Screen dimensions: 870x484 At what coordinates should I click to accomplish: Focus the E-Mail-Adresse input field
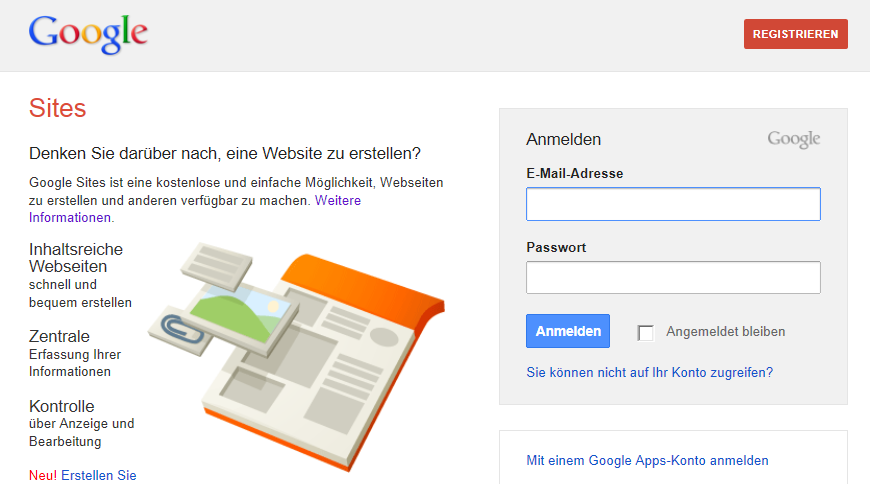pos(673,204)
